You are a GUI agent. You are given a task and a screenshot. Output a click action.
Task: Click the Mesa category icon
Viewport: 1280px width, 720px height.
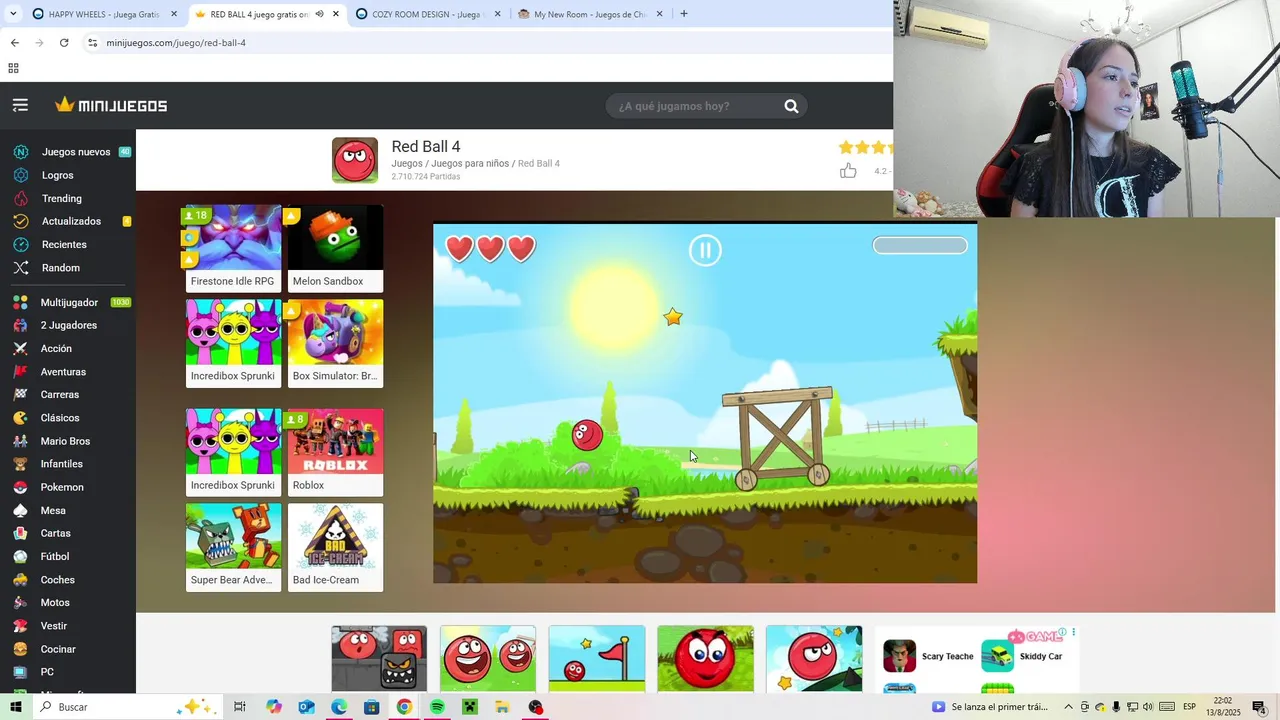tap(20, 510)
